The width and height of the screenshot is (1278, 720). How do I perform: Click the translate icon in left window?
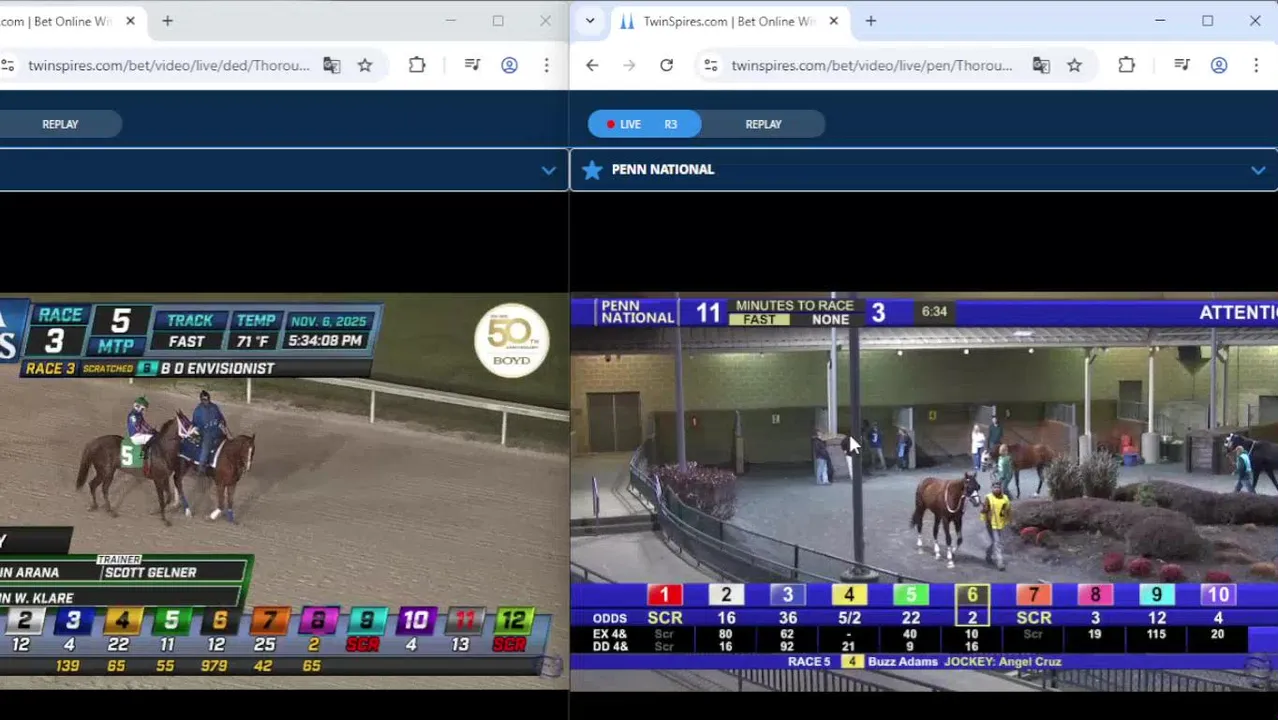tap(332, 66)
